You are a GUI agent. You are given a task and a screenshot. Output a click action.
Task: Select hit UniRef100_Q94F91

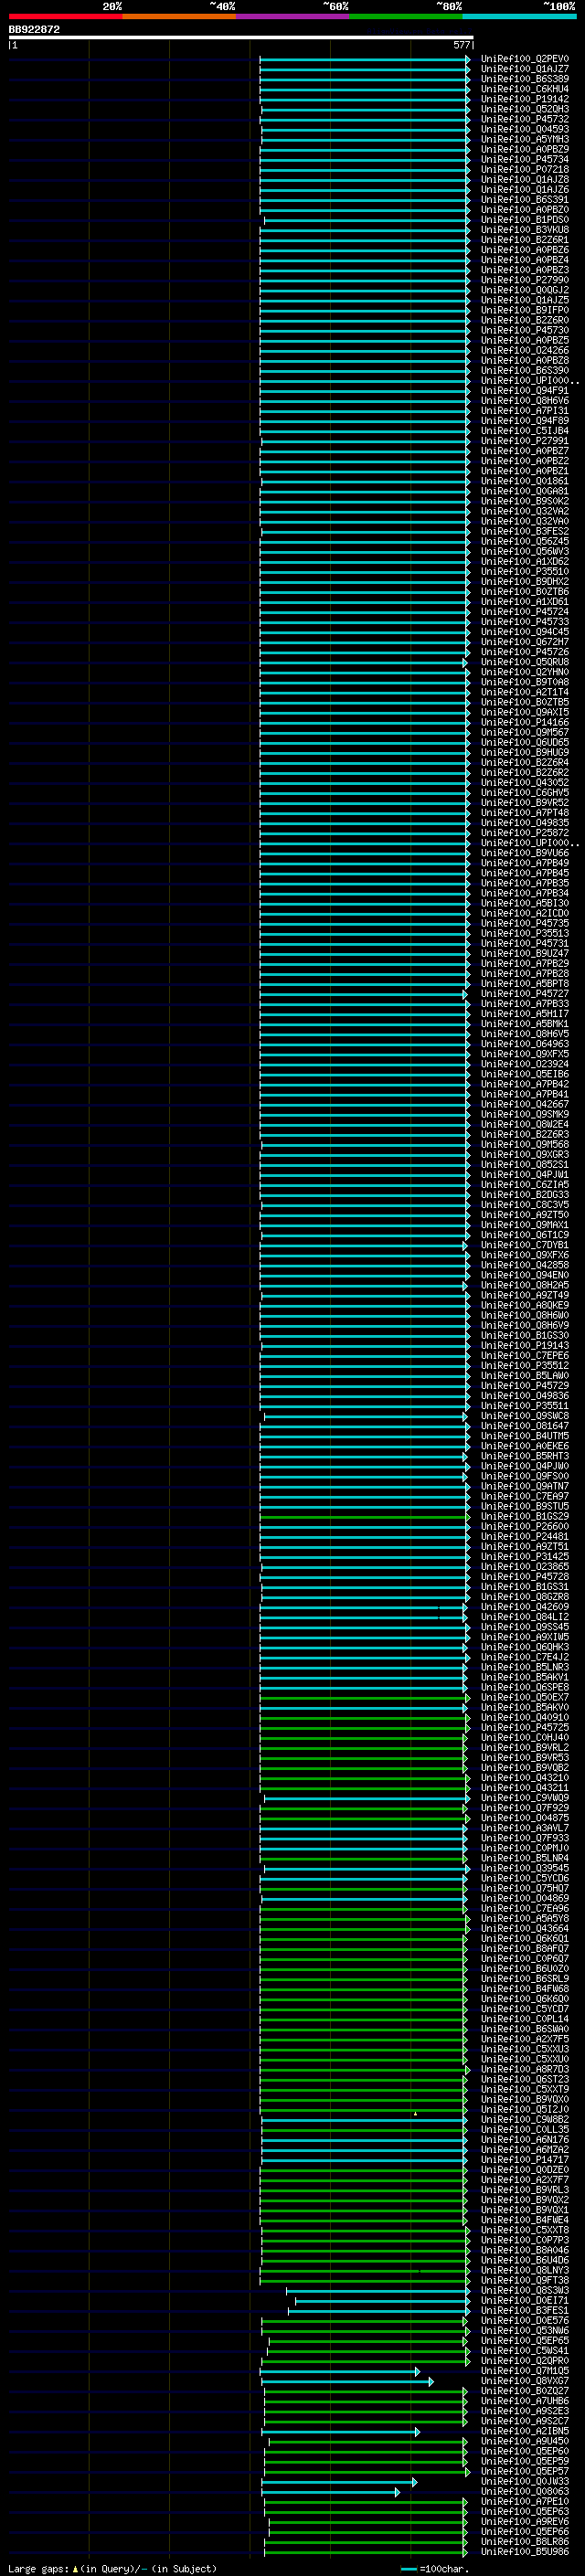[x=525, y=390]
